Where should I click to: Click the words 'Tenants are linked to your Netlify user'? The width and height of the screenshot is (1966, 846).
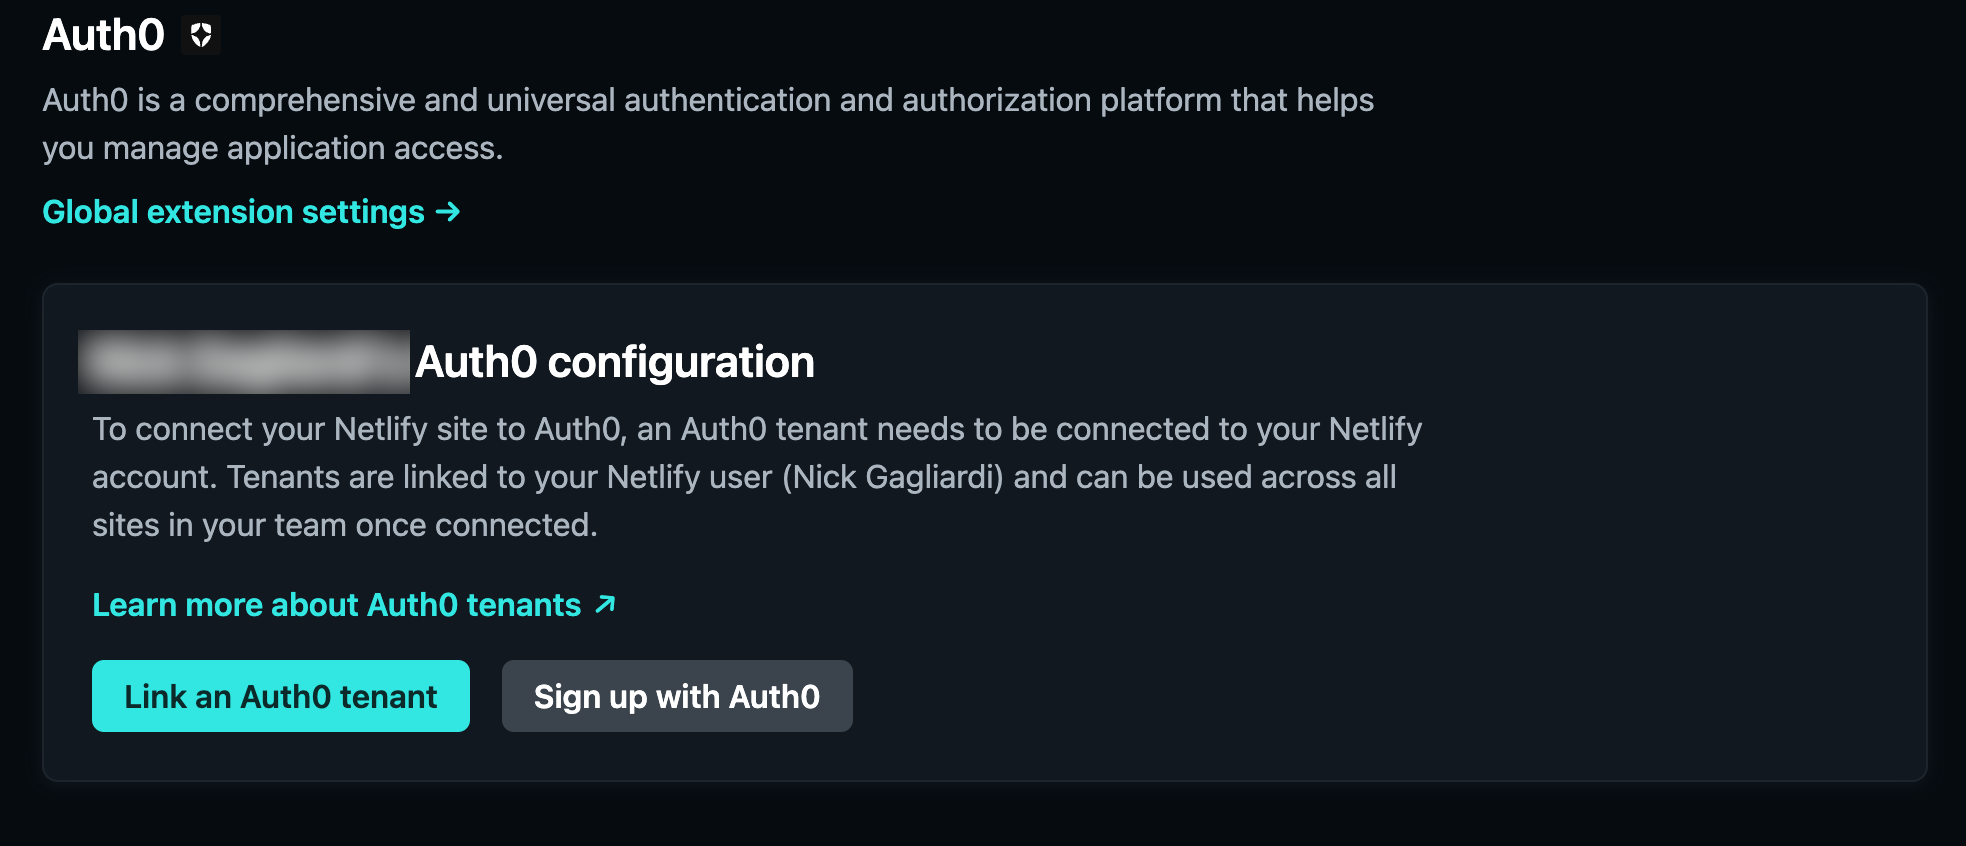tap(500, 477)
